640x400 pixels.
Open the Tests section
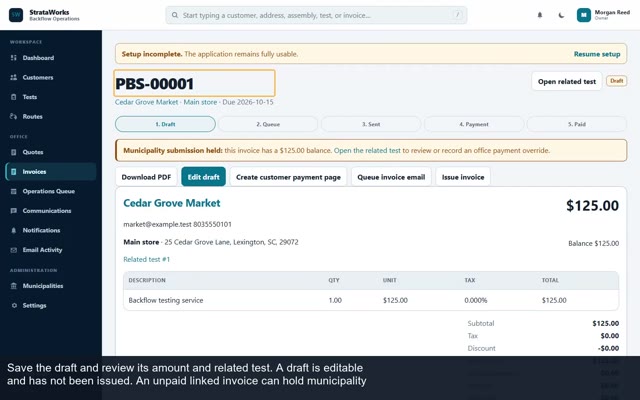(x=30, y=97)
